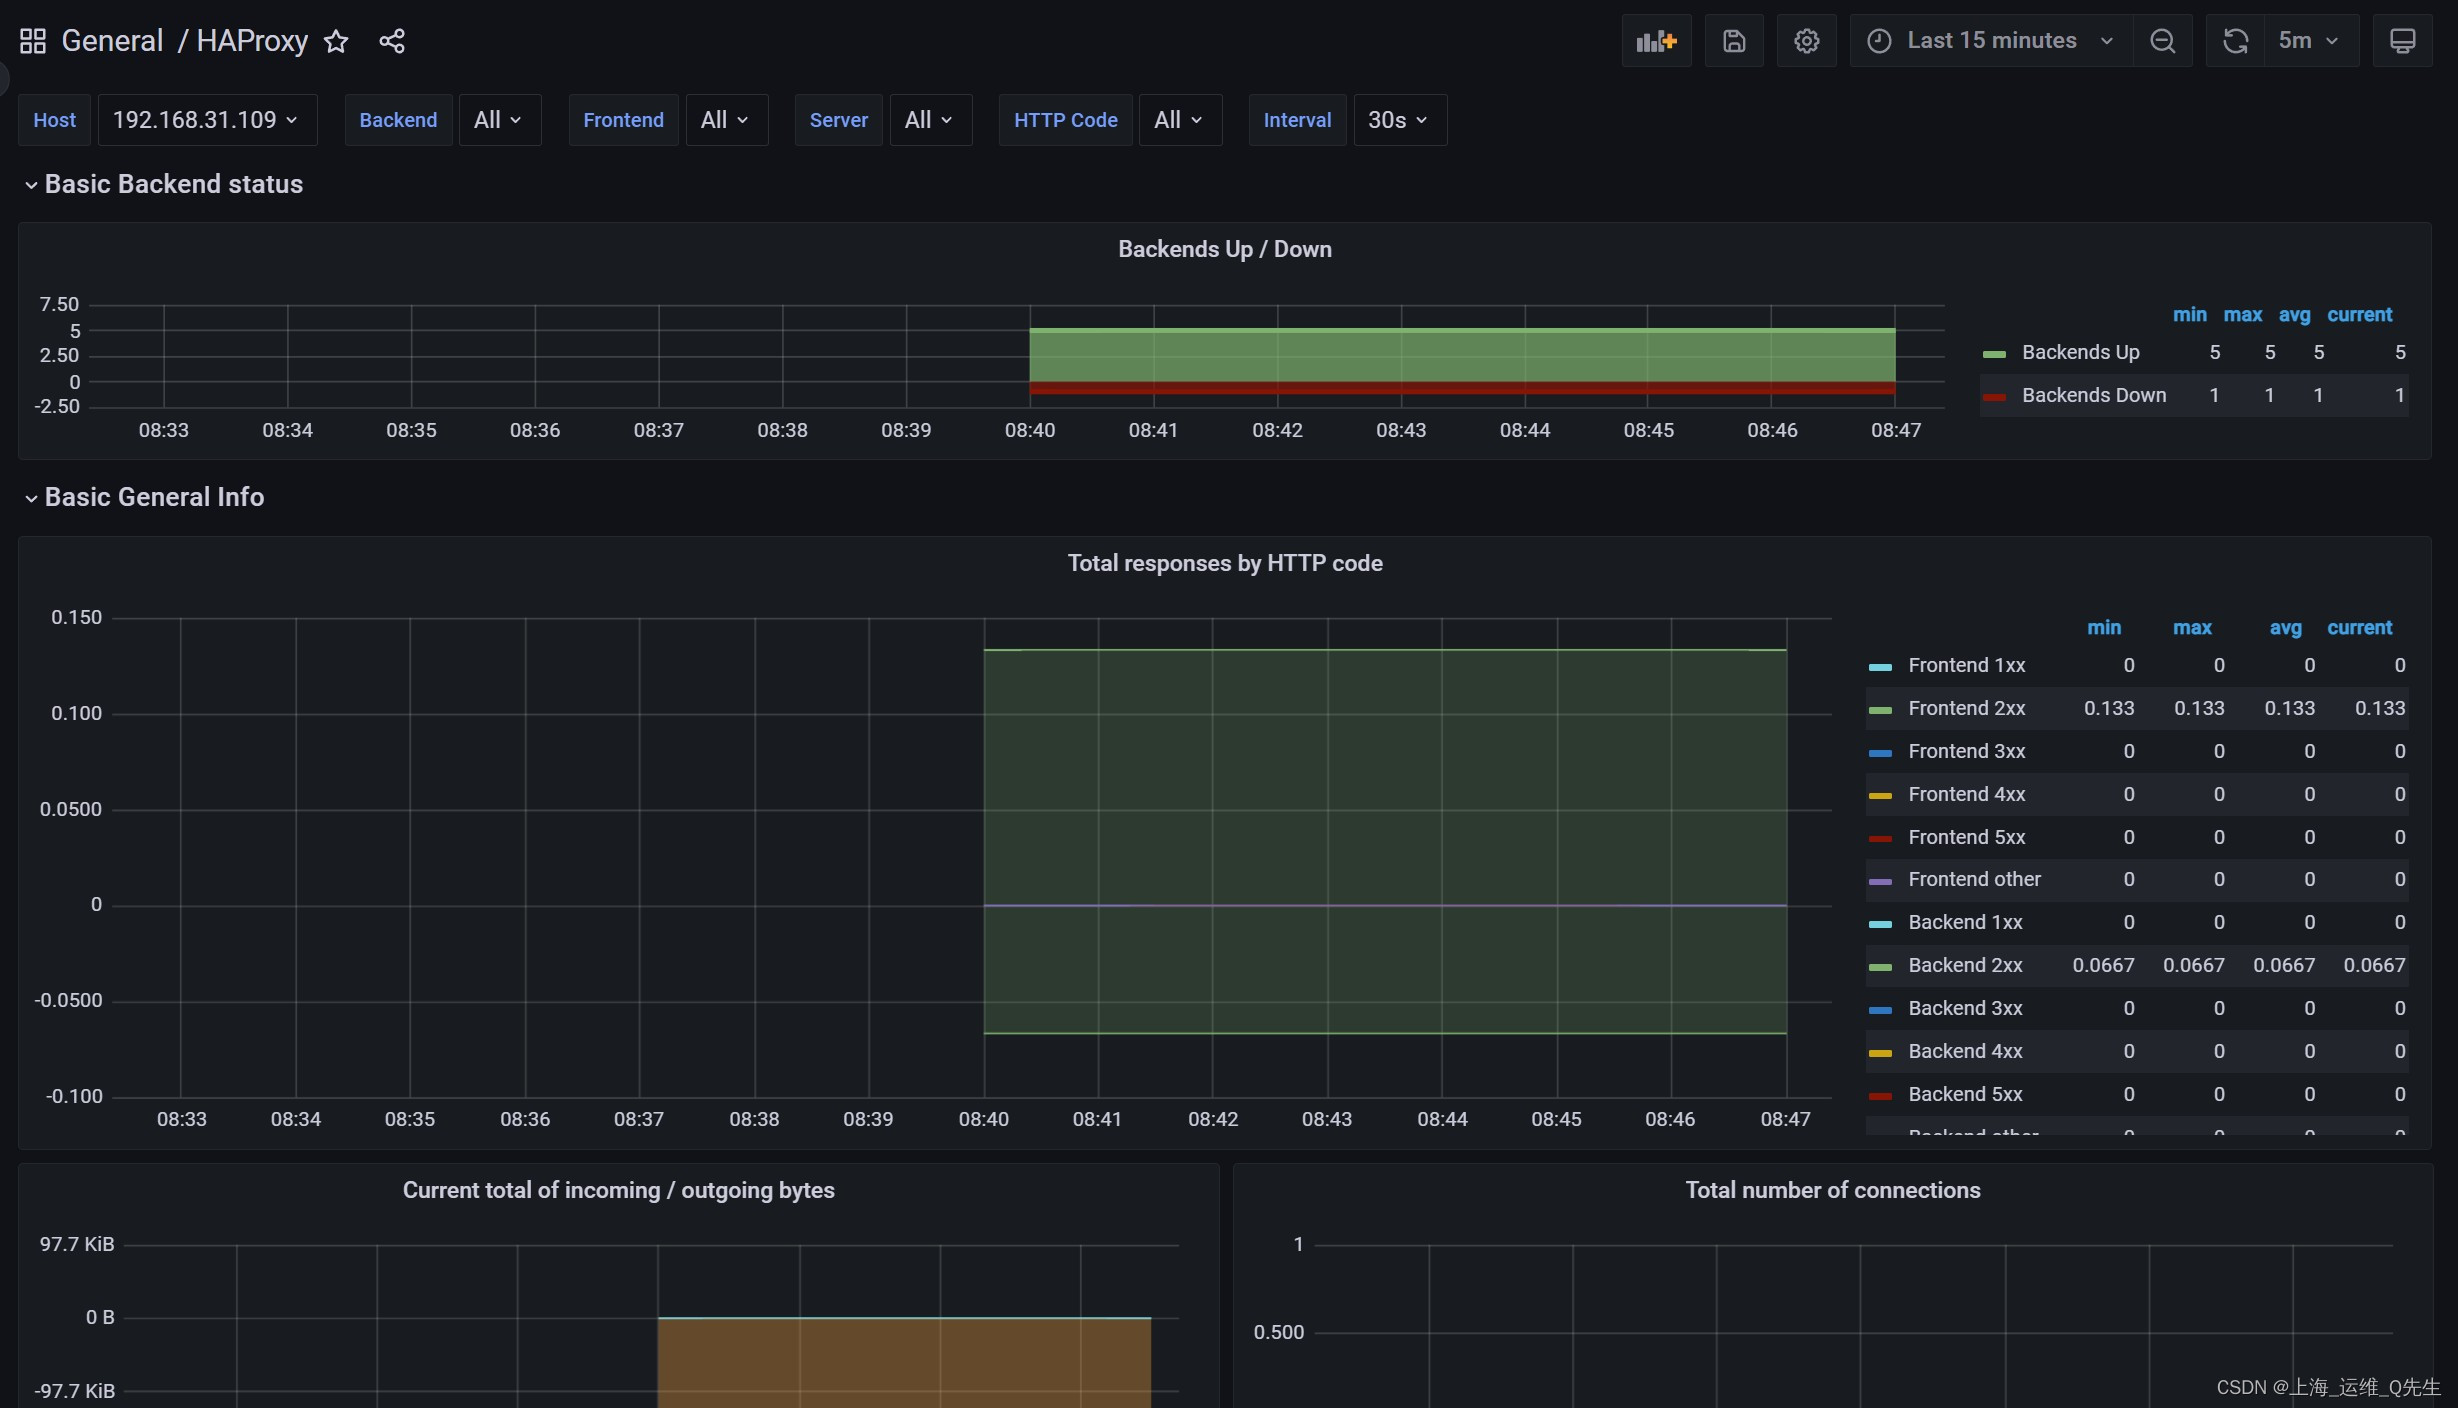
Task: Click Backends Up green color swatch
Action: [x=1994, y=354]
